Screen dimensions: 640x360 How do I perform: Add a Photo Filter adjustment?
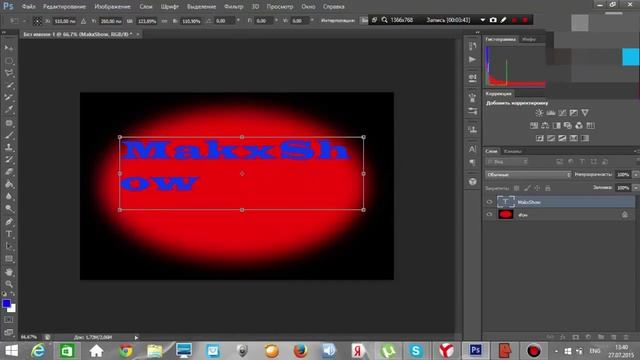(x=568, y=126)
